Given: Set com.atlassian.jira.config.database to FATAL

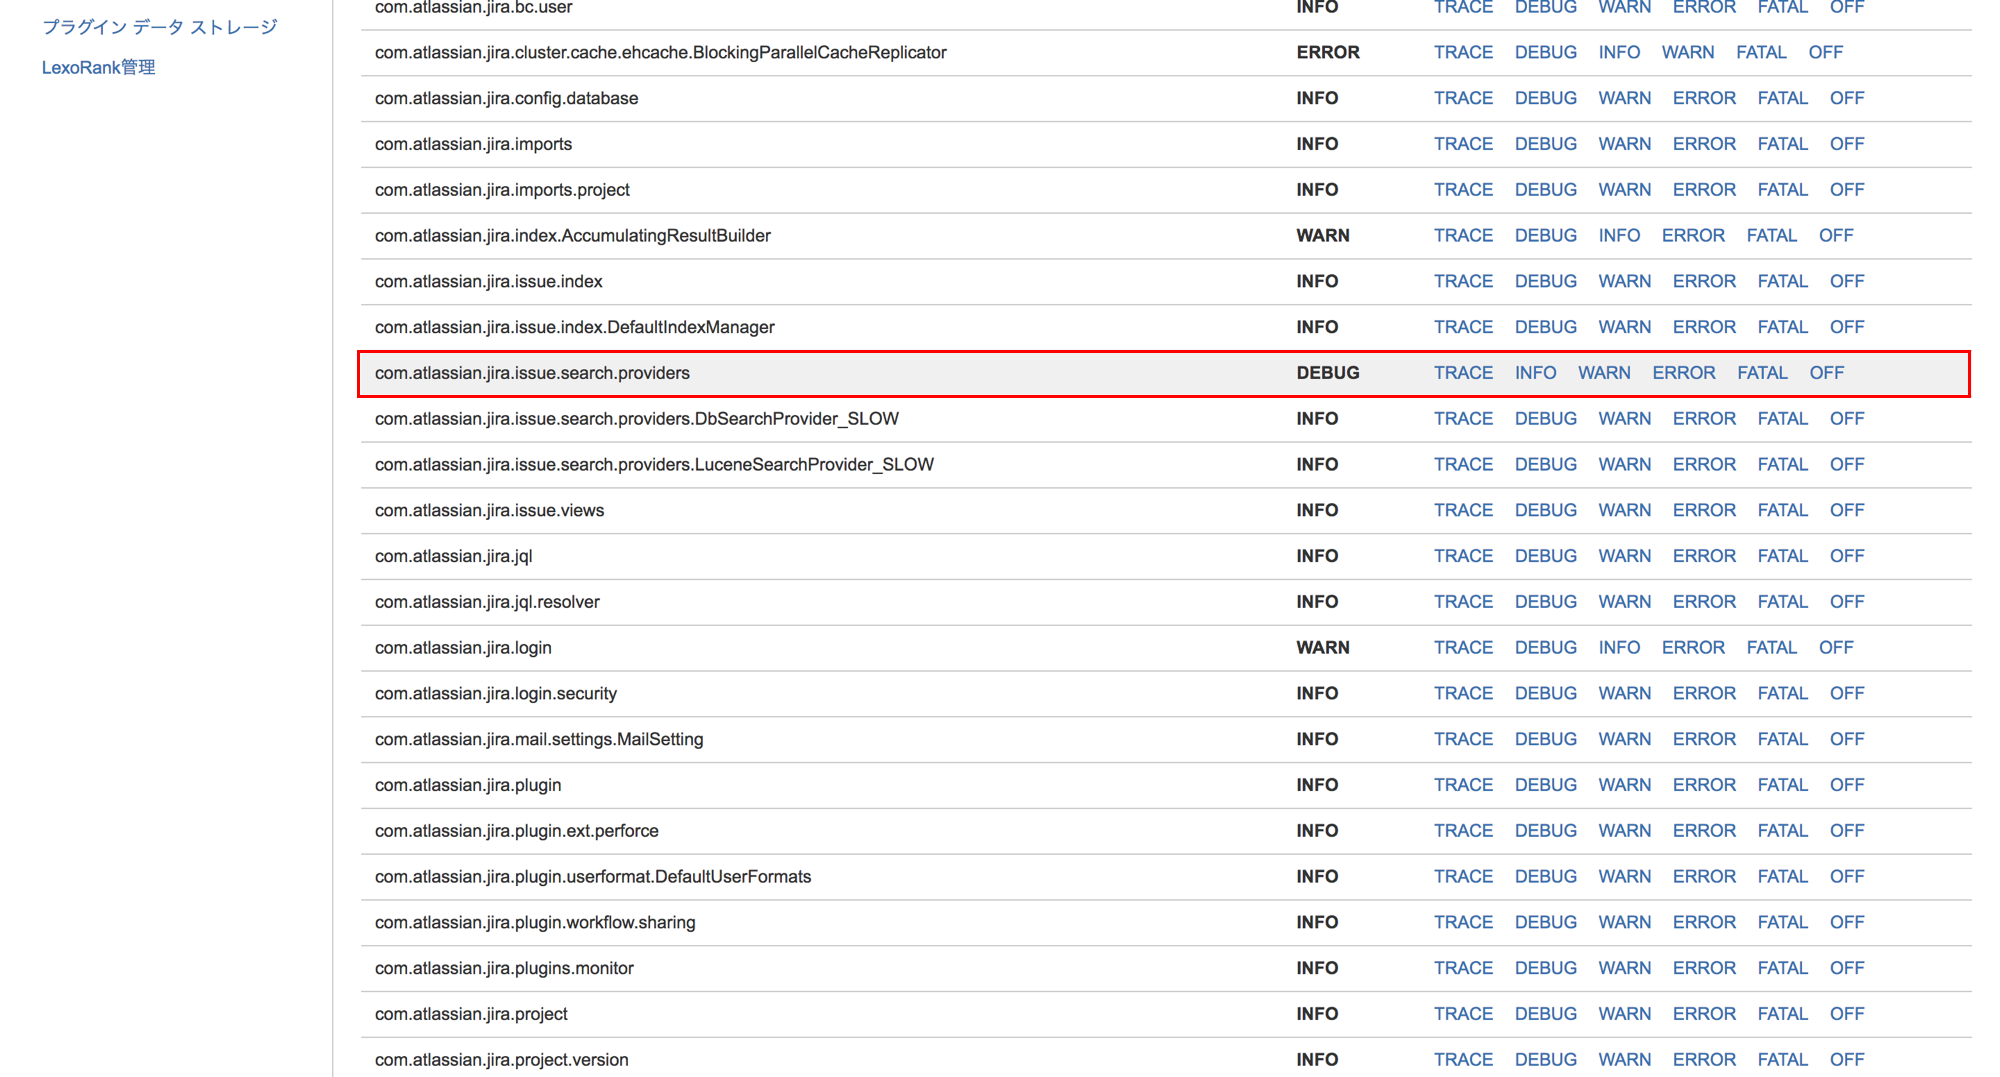Looking at the screenshot, I should click(1782, 98).
